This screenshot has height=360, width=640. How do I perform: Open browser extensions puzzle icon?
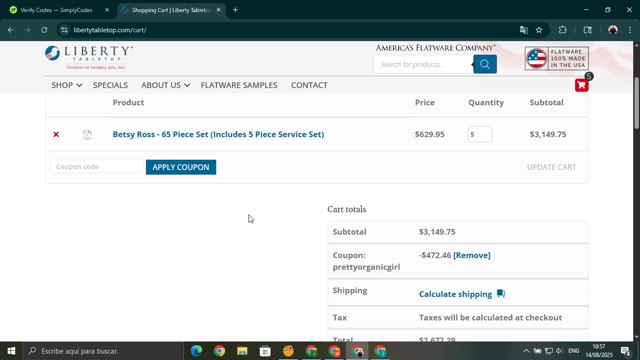562,30
